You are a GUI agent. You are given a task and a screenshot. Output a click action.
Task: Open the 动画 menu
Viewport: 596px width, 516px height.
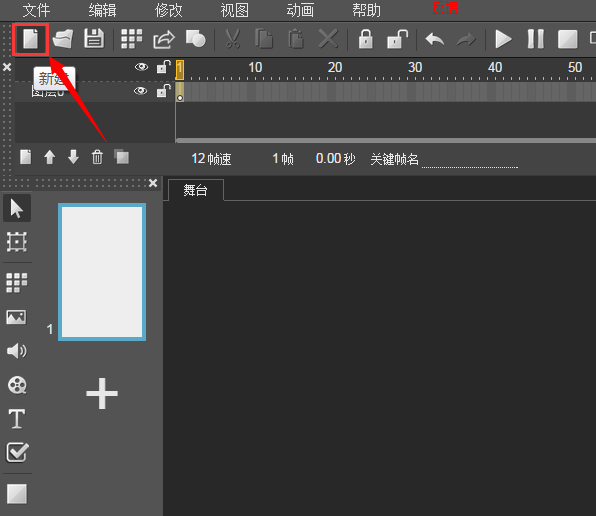click(300, 10)
